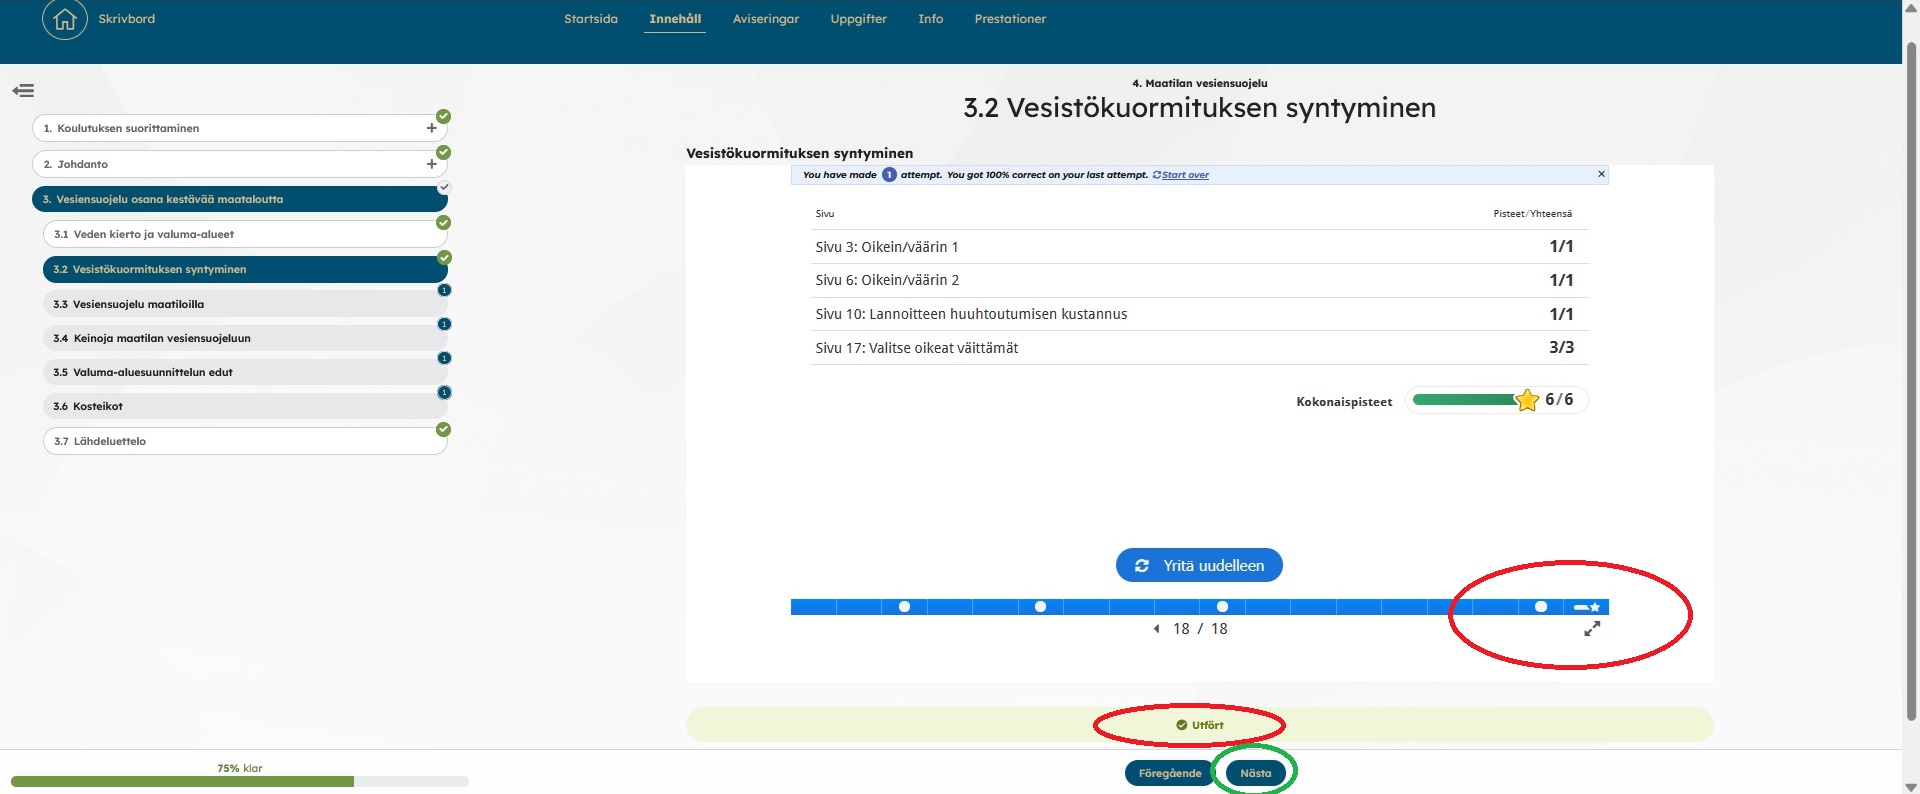The width and height of the screenshot is (1920, 794).
Task: Click the Yritä uudelleen button
Action: 1199,565
